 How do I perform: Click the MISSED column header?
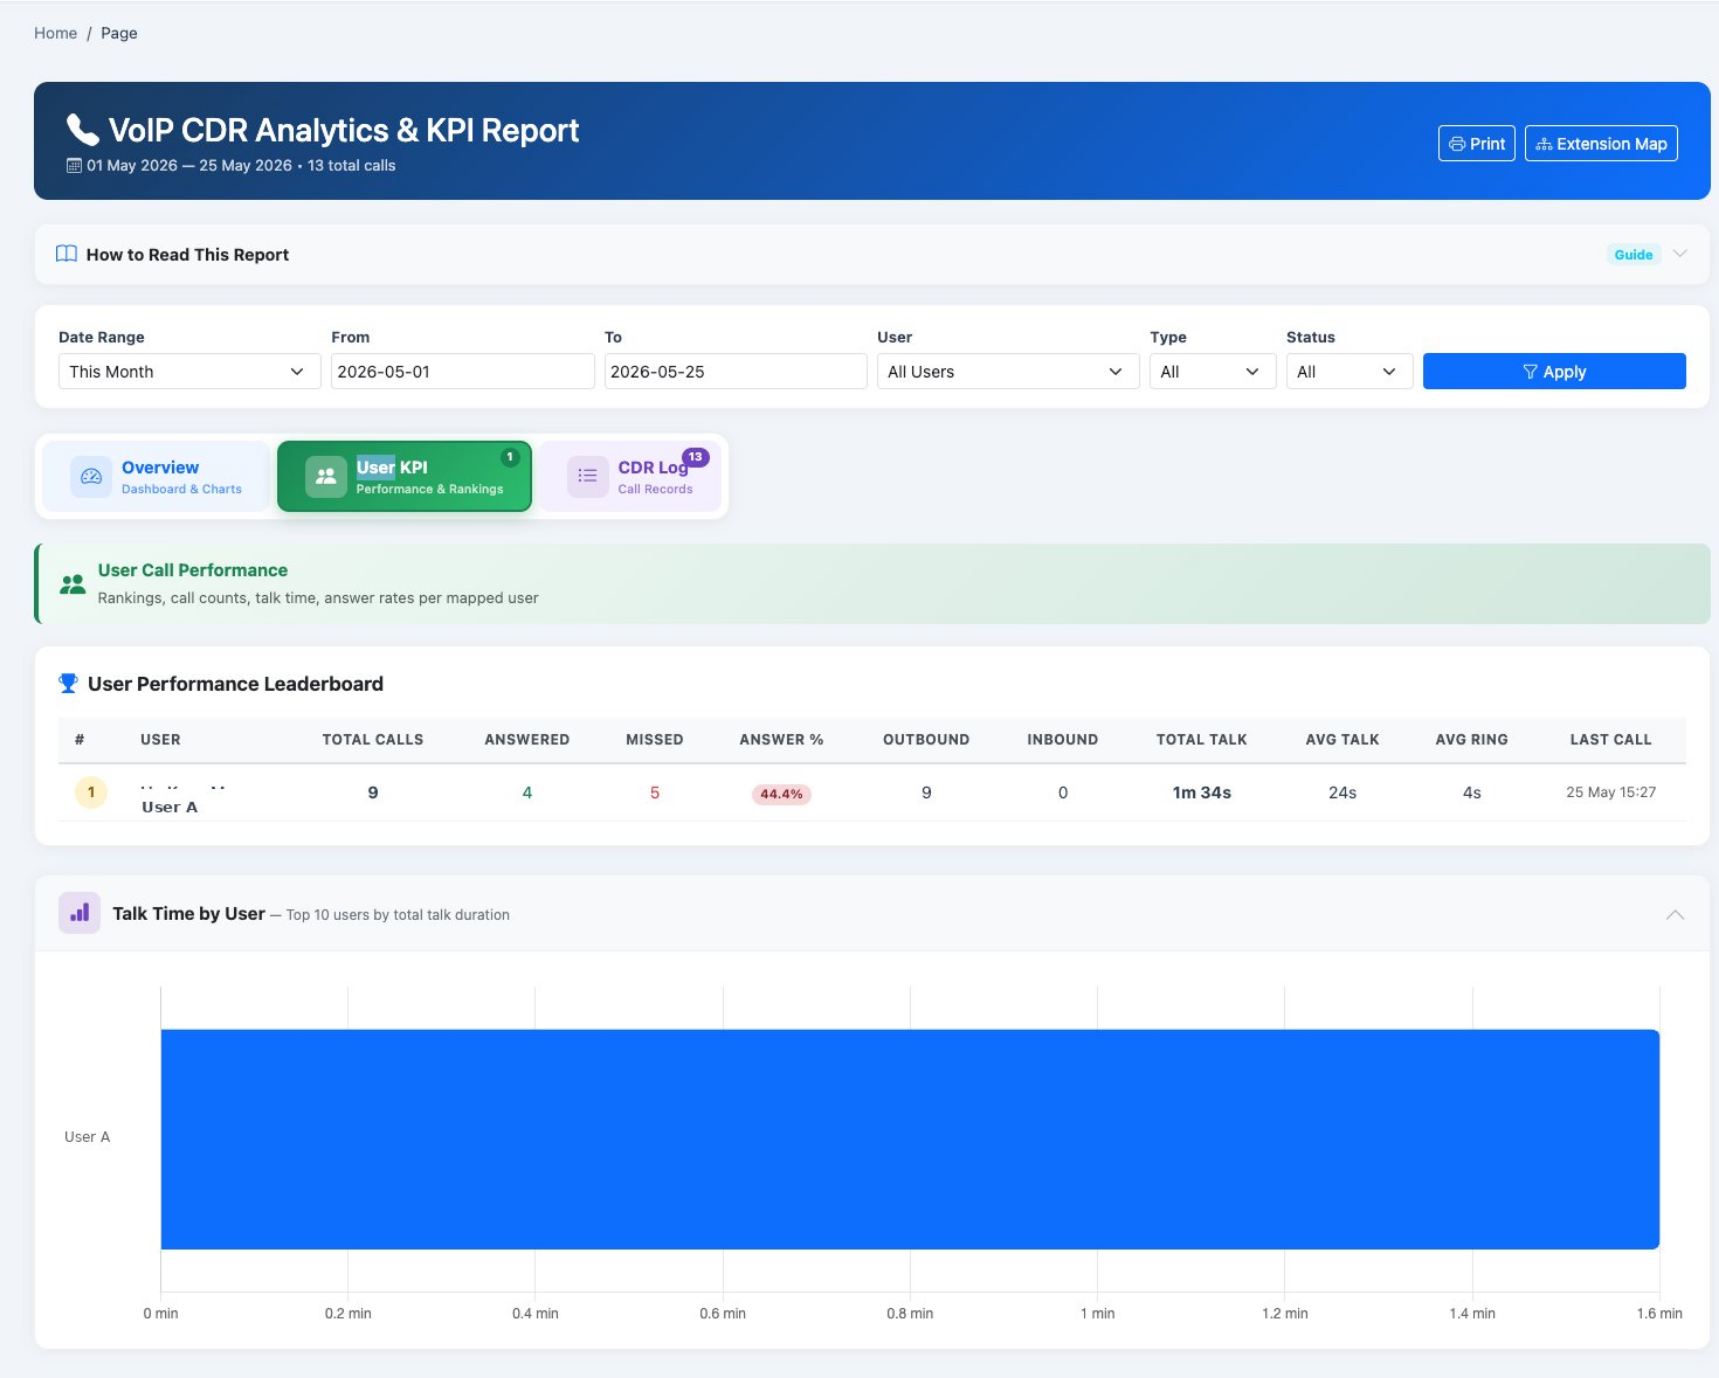[x=655, y=740]
